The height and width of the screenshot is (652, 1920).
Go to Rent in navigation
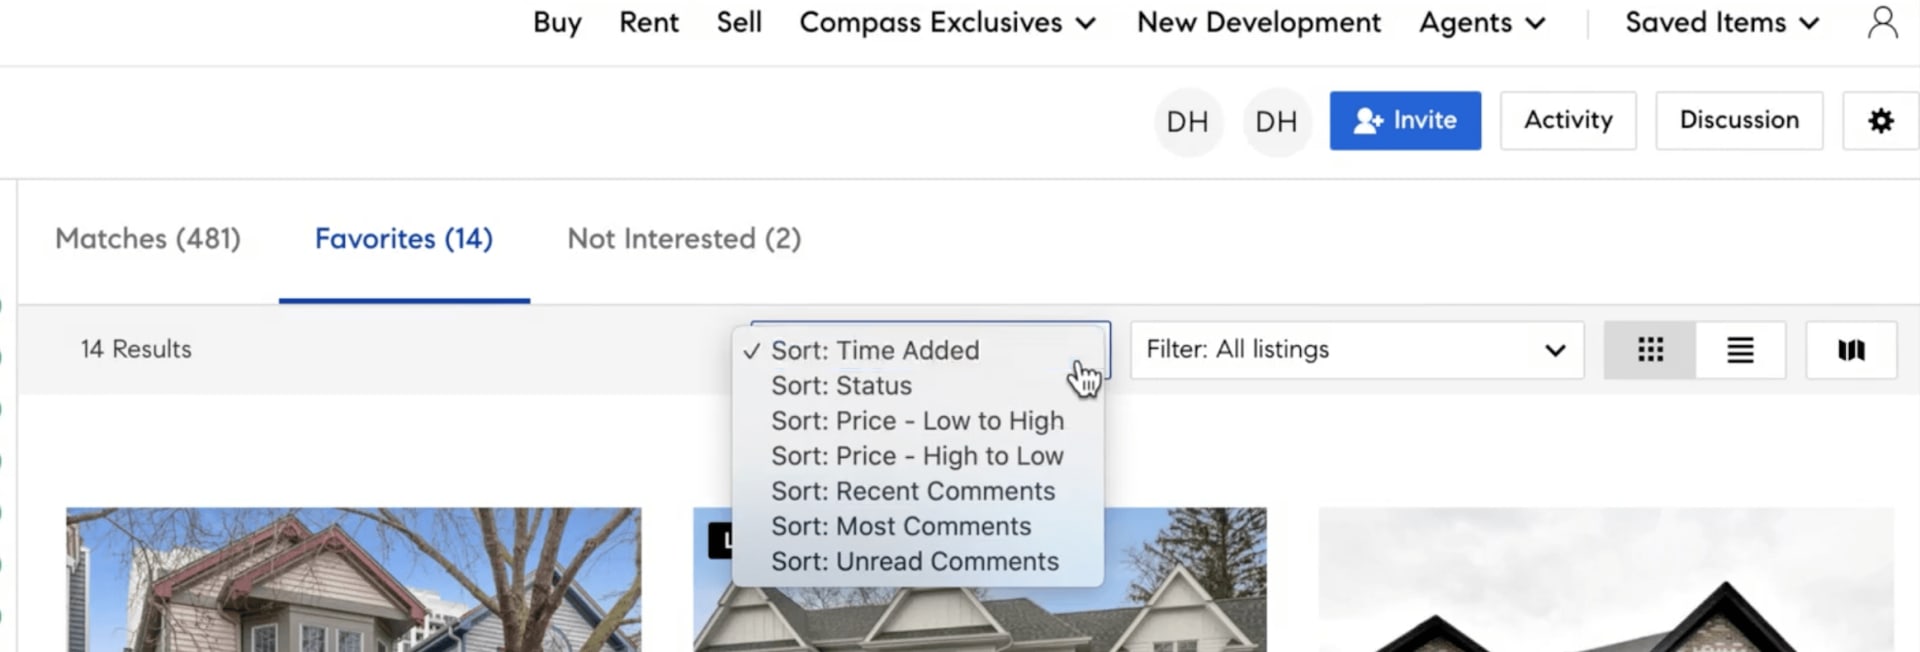click(649, 22)
